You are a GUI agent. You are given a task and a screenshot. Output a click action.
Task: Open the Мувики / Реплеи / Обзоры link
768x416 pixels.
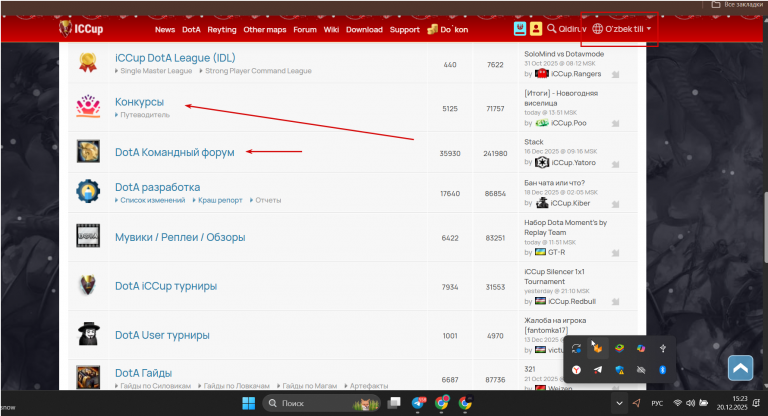pyautogui.click(x=180, y=237)
